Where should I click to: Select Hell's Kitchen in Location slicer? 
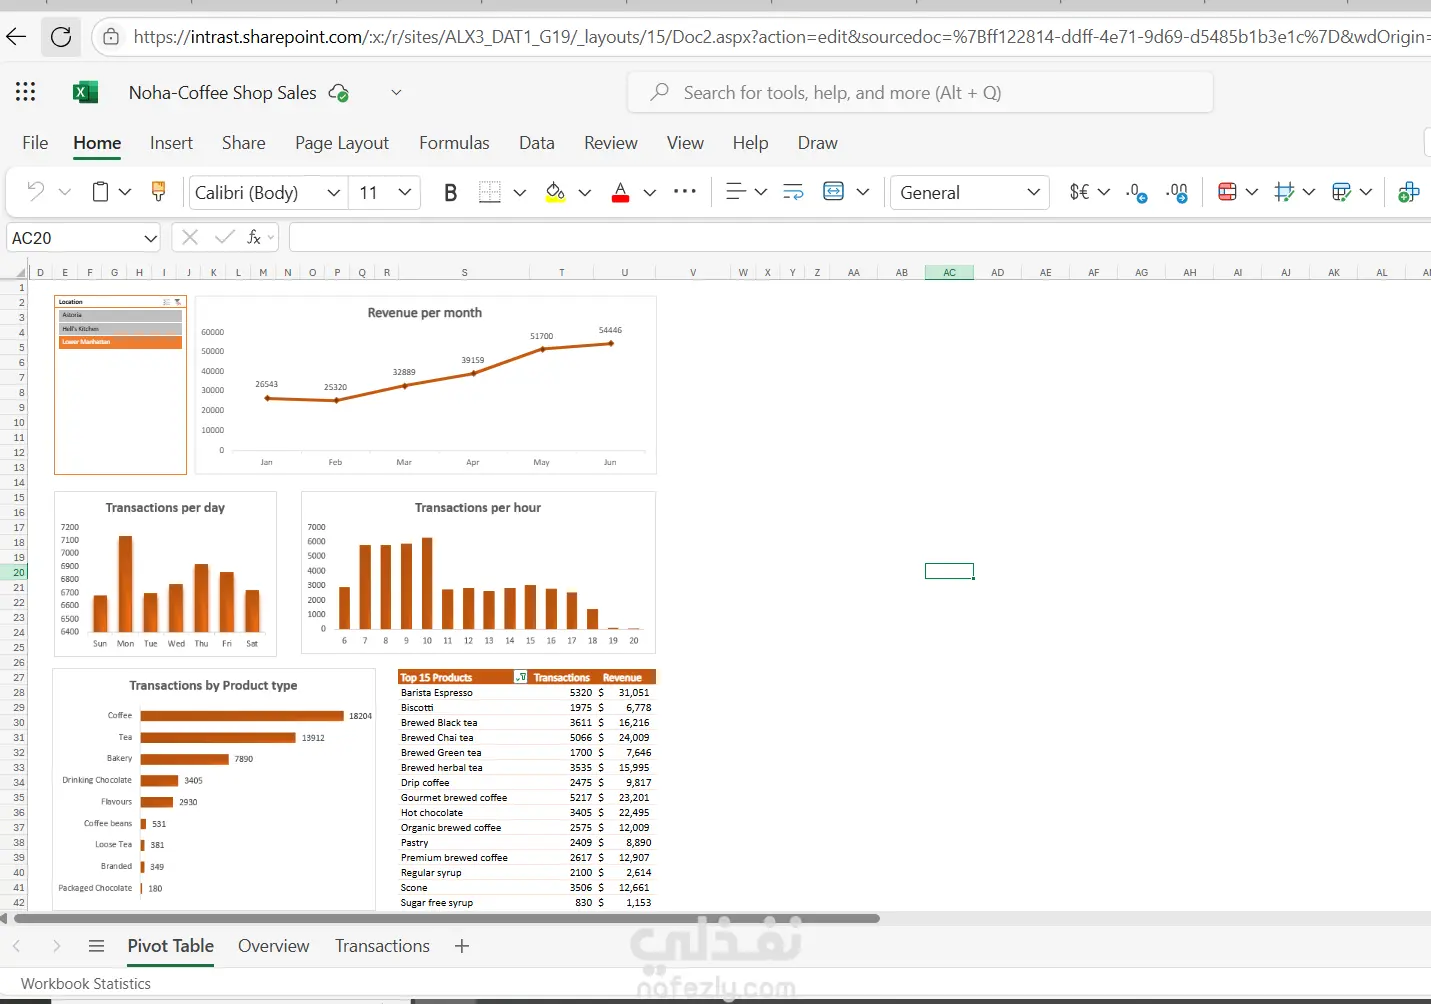(x=120, y=329)
